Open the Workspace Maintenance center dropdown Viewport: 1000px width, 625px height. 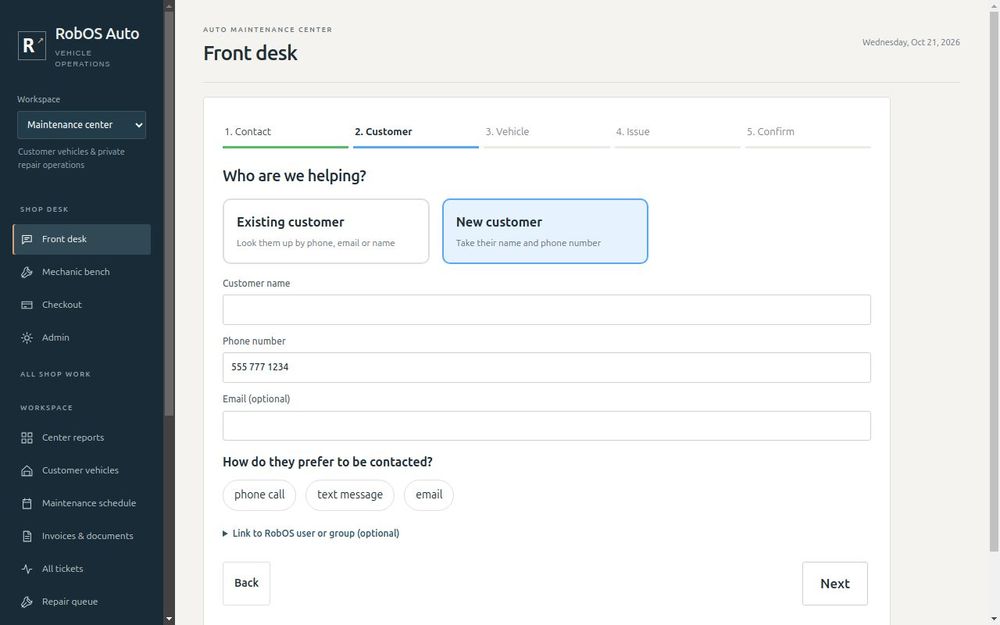click(x=82, y=125)
